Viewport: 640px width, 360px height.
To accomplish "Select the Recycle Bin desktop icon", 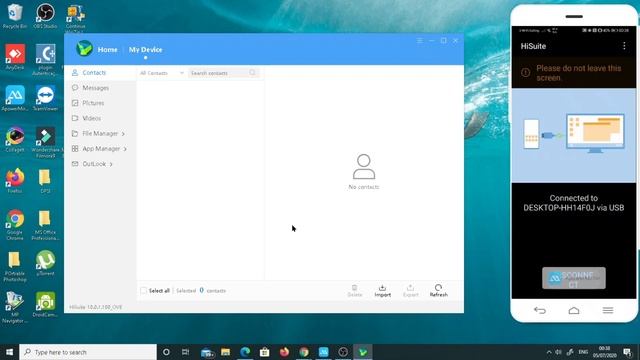I will pyautogui.click(x=15, y=16).
